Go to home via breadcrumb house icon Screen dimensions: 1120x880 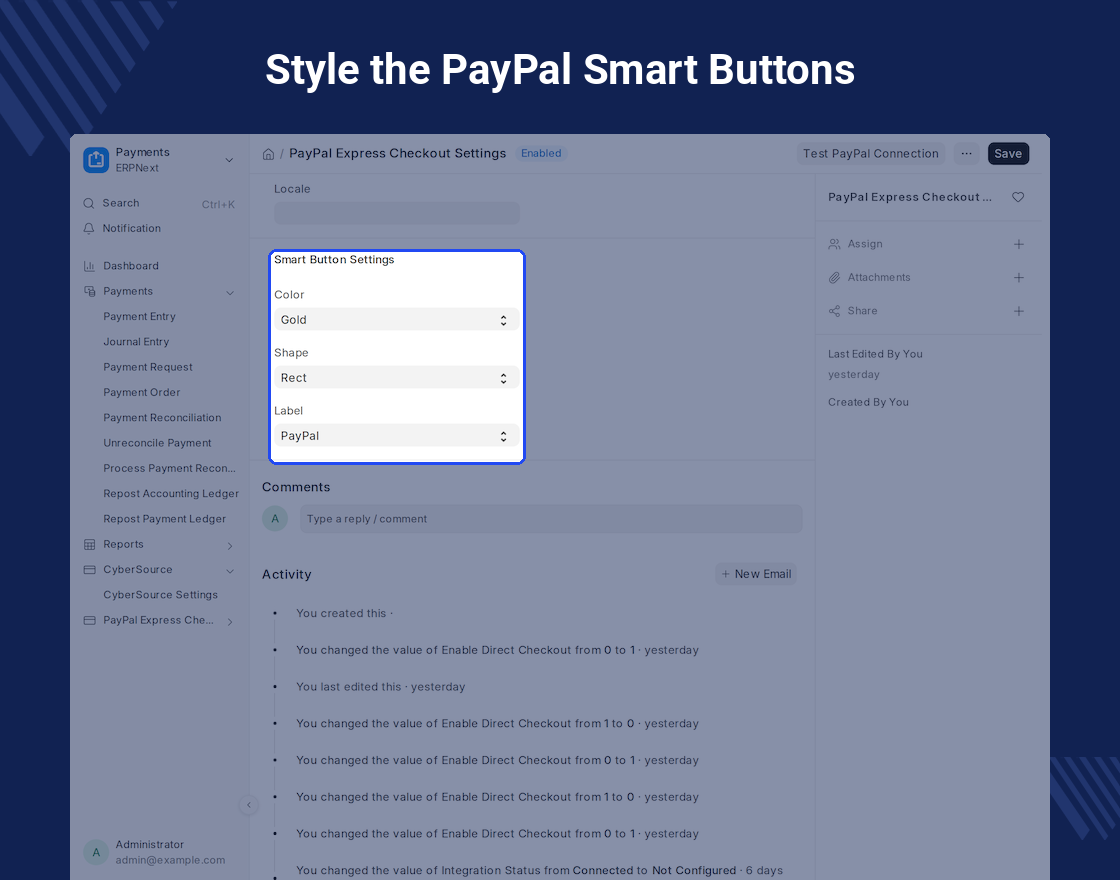pyautogui.click(x=269, y=154)
